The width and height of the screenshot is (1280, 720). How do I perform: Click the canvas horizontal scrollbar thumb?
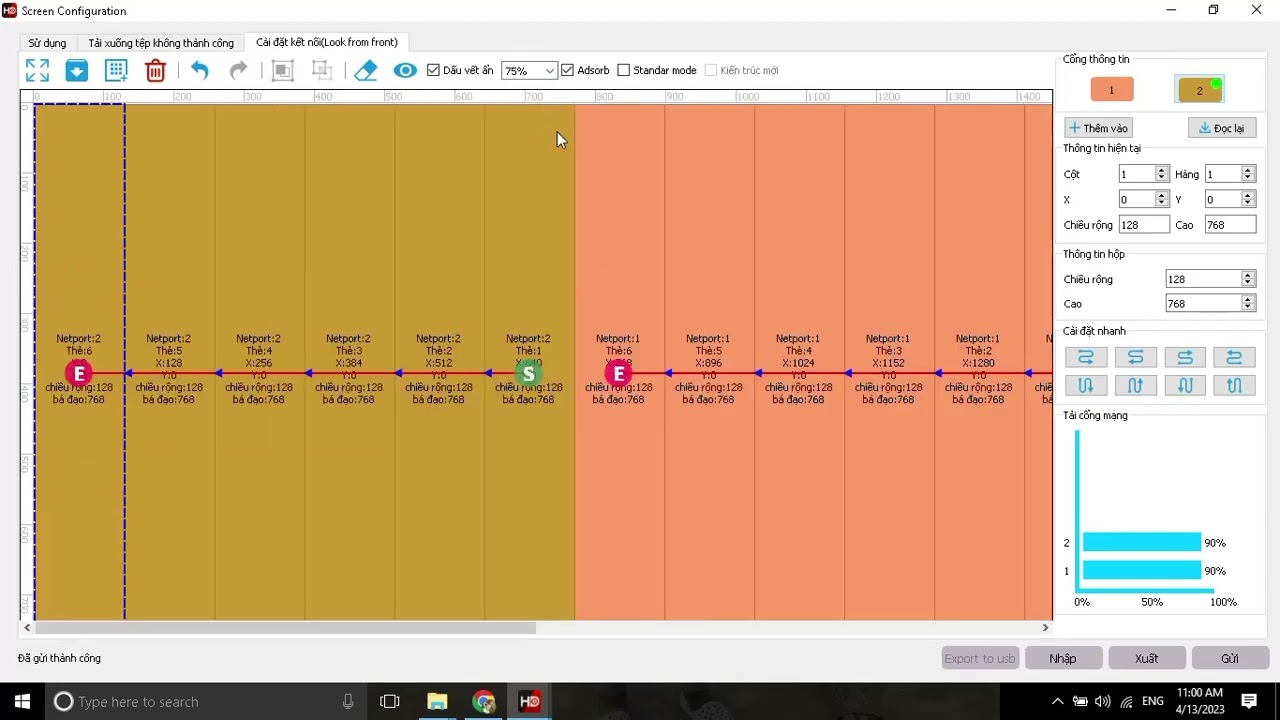coord(286,628)
